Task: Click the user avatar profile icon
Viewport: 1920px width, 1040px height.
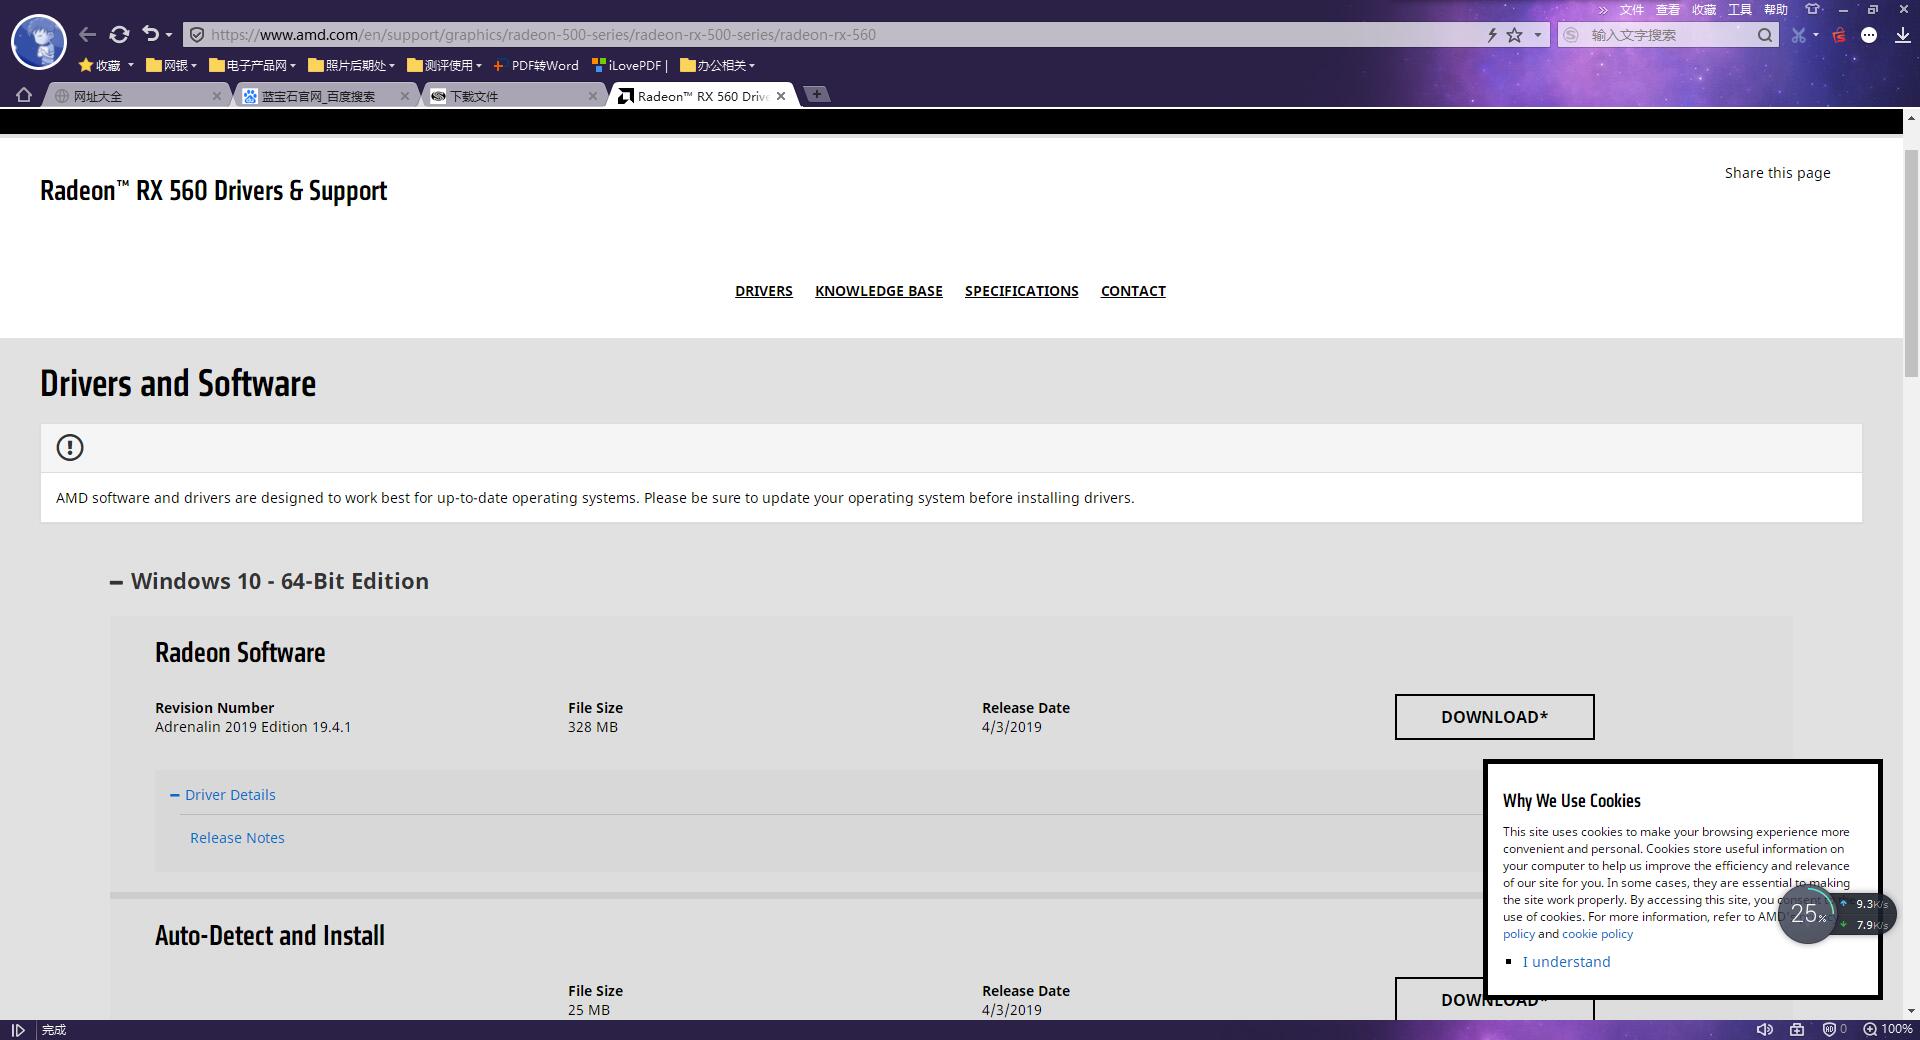Action: pyautogui.click(x=38, y=41)
